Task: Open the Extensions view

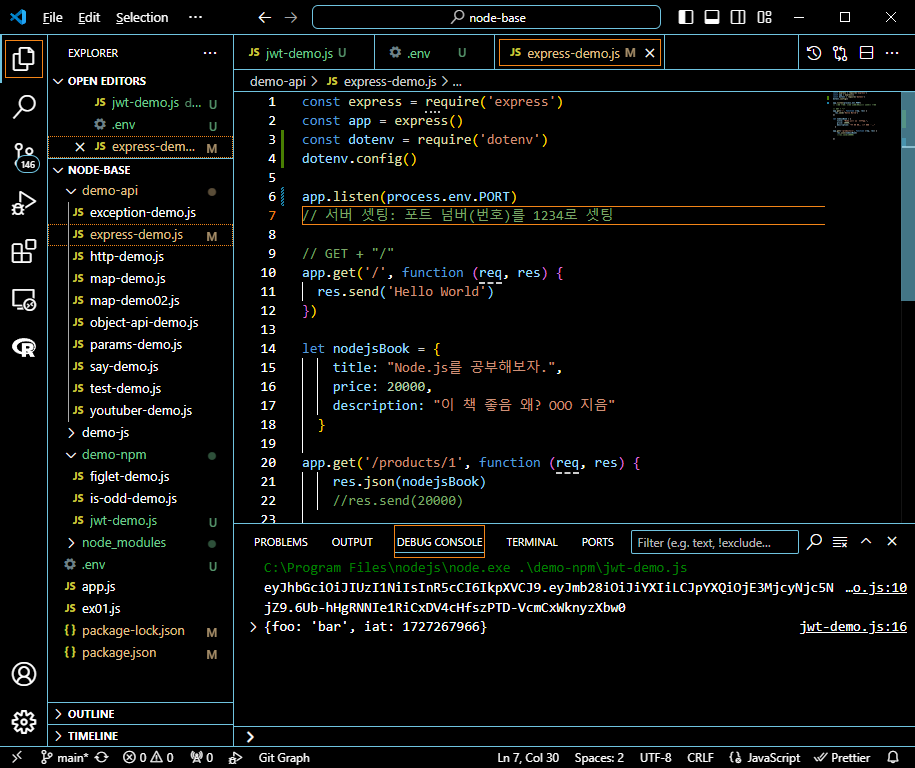Action: [x=24, y=252]
